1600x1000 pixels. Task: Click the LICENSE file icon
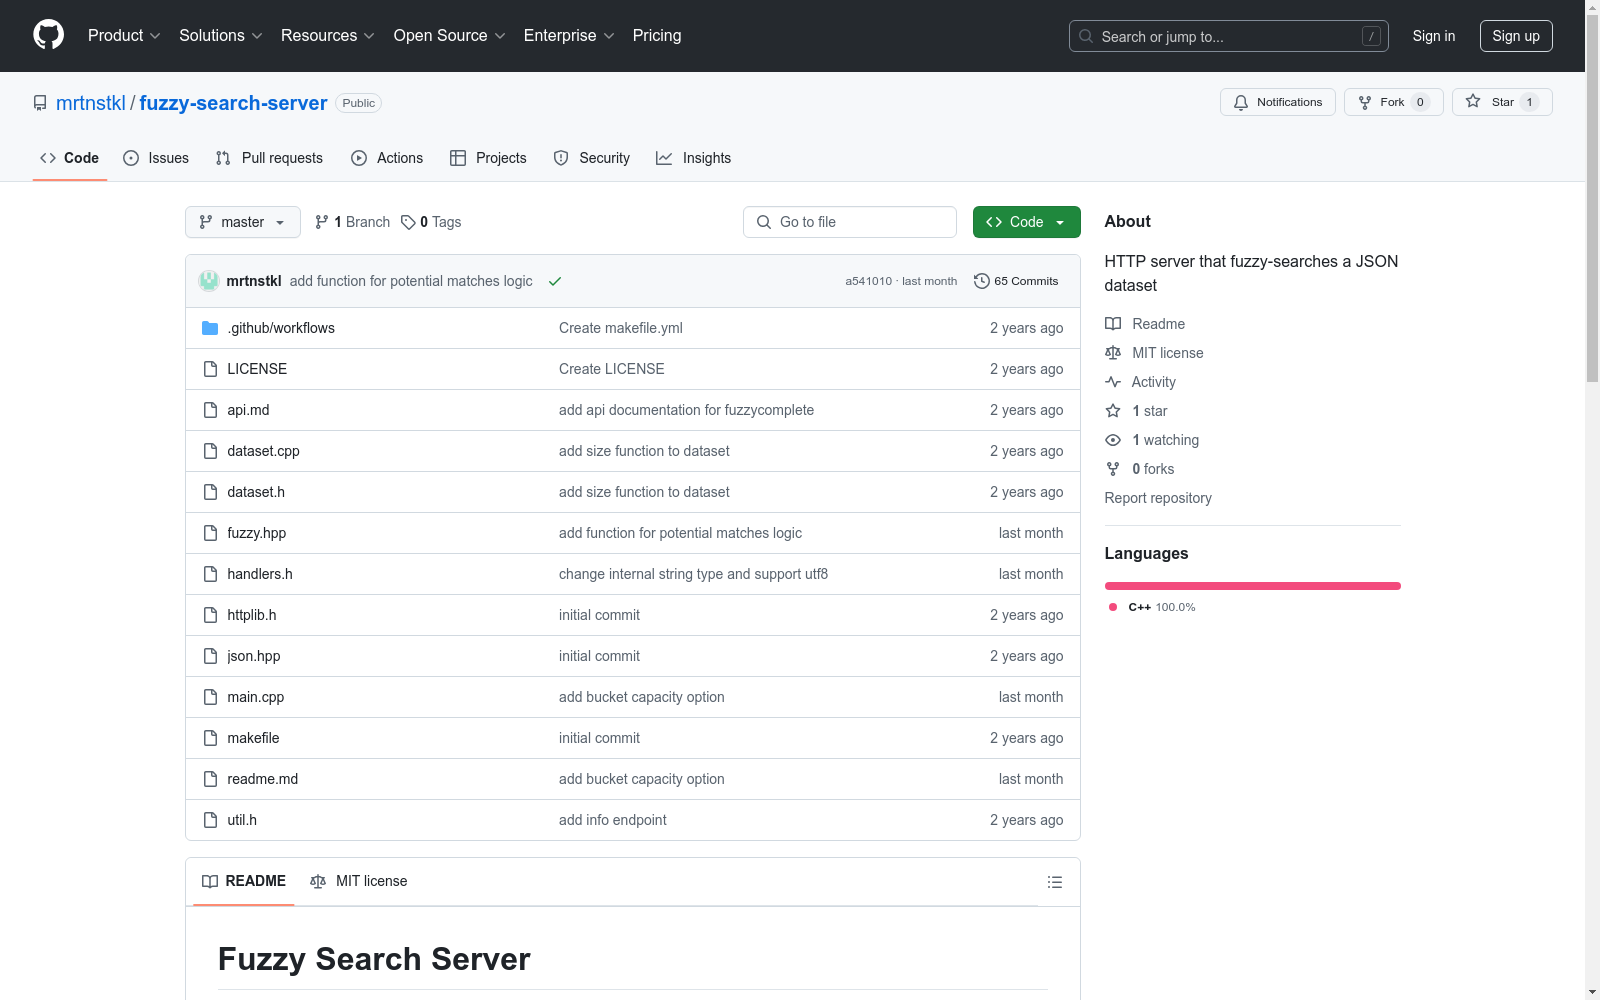210,369
